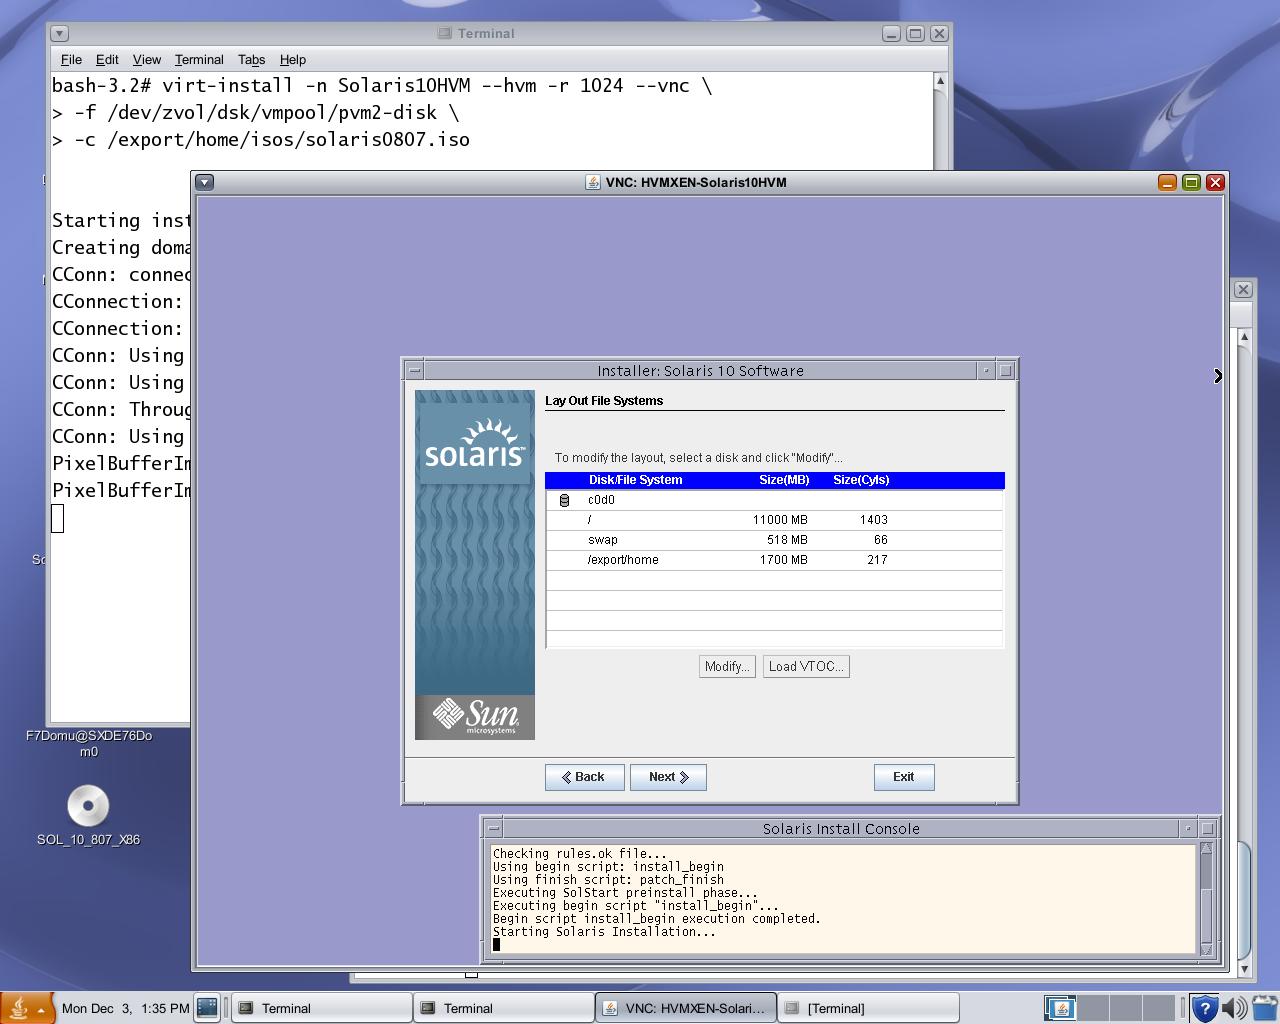Go Back in the Solaris installer
Viewport: 1280px width, 1024px height.
point(584,777)
